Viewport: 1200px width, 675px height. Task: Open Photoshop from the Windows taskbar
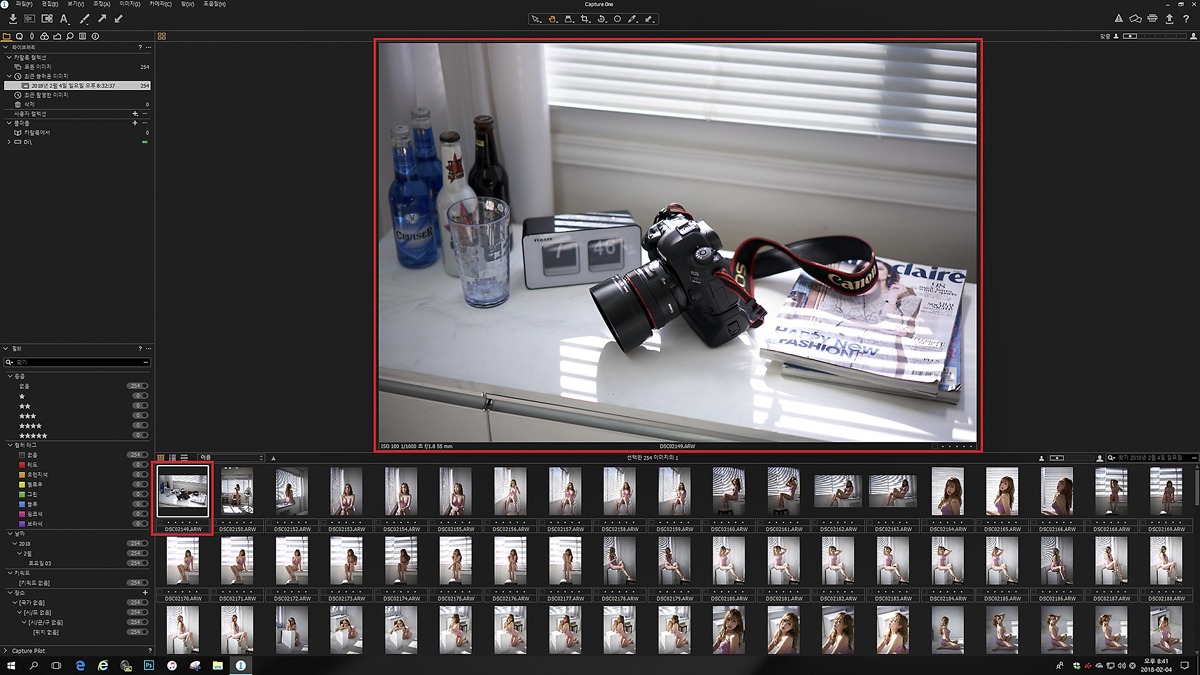149,665
